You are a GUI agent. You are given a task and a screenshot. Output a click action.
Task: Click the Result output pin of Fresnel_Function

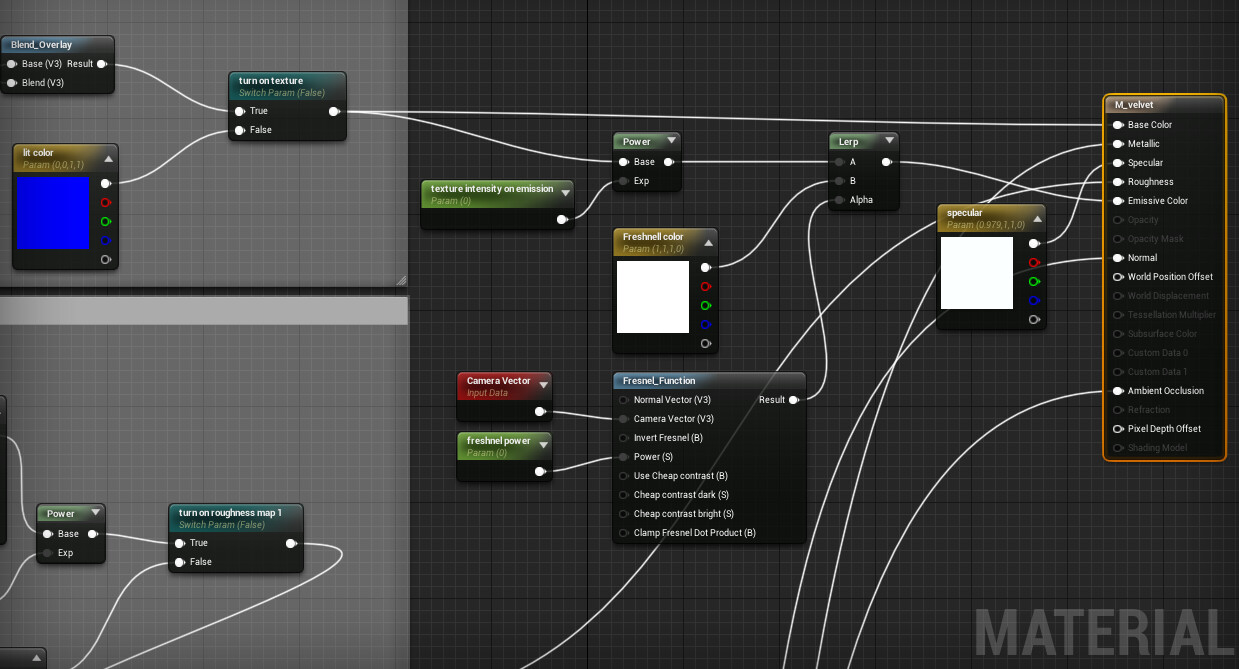[x=794, y=400]
